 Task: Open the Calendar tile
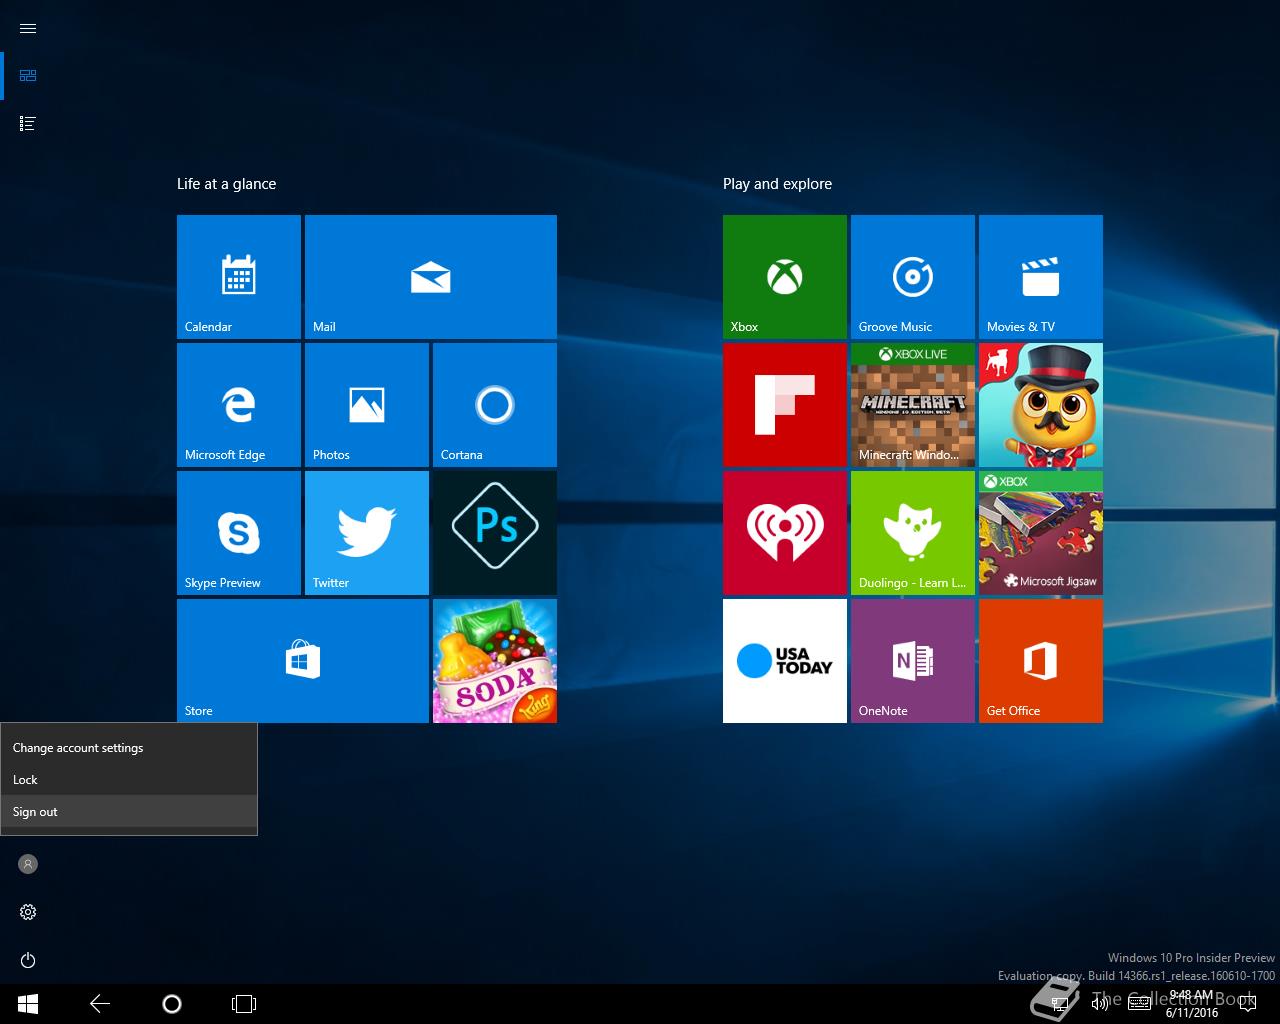coord(239,277)
